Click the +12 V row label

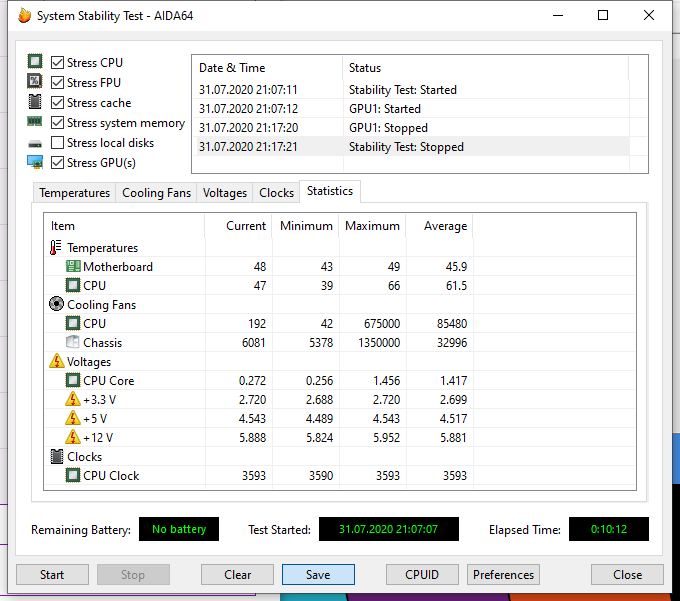coord(98,438)
